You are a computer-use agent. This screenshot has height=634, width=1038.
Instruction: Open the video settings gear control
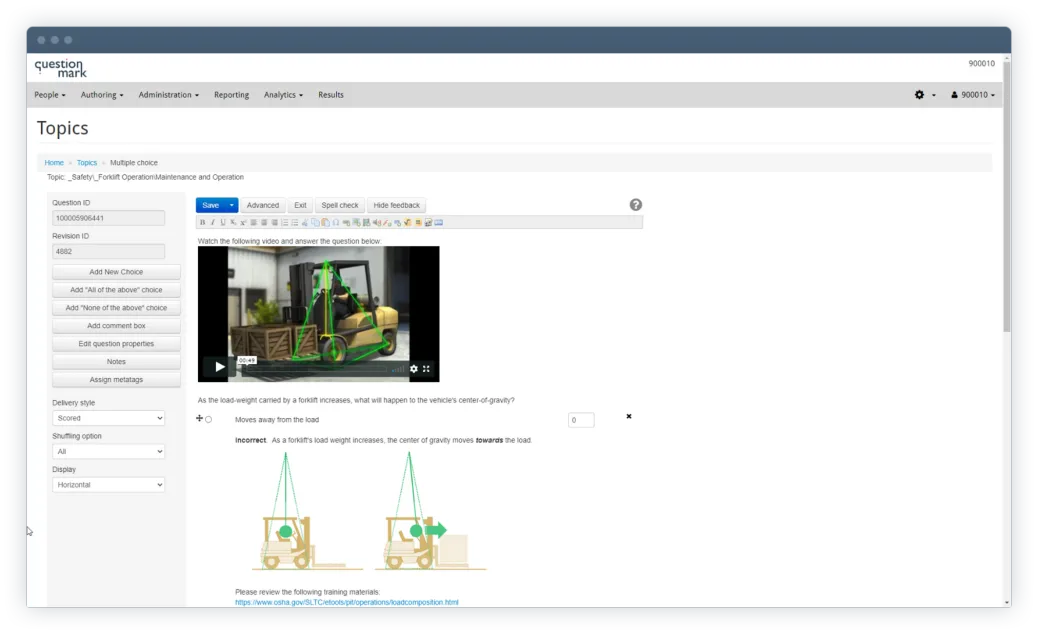click(x=413, y=369)
